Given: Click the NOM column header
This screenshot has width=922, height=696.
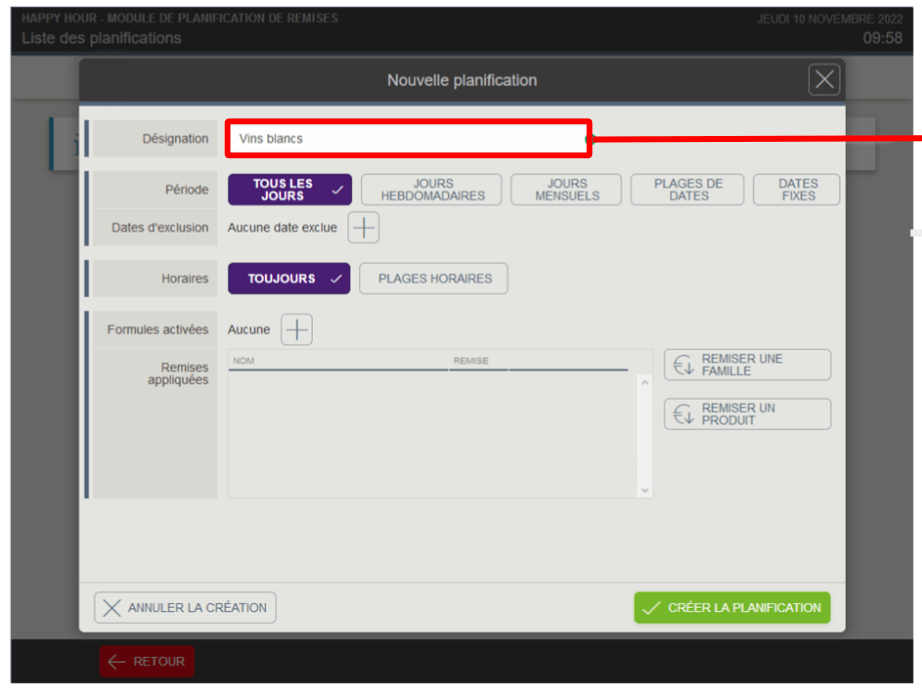Looking at the screenshot, I should (243, 361).
